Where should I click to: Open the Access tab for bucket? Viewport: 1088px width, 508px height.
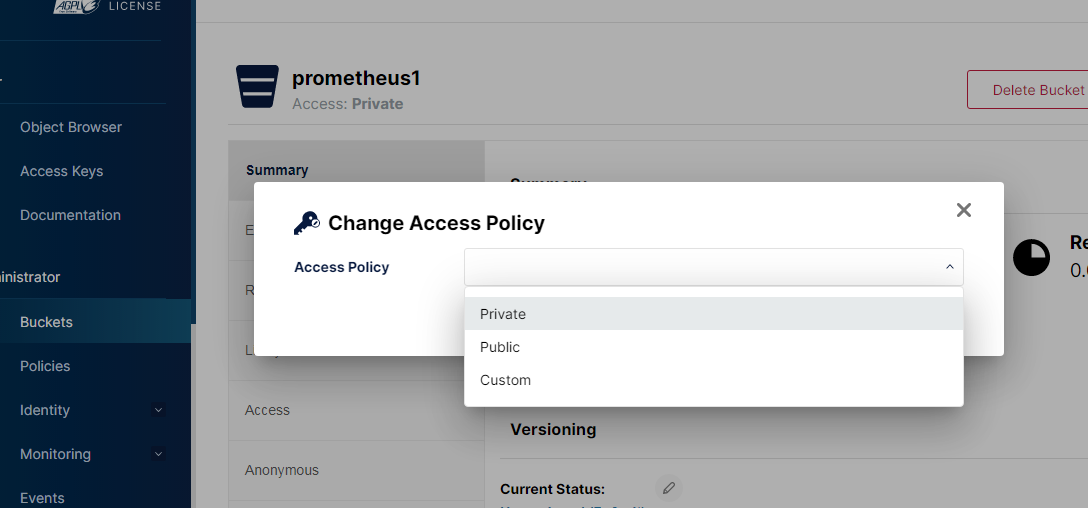(267, 410)
